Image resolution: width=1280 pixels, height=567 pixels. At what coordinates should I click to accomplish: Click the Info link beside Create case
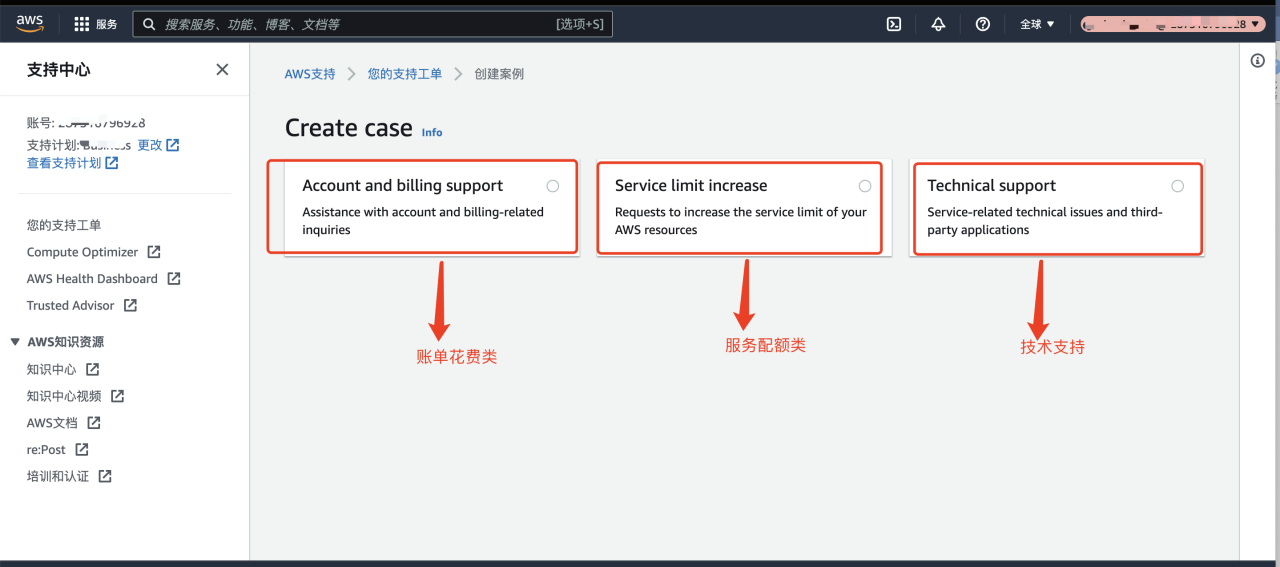coord(432,132)
